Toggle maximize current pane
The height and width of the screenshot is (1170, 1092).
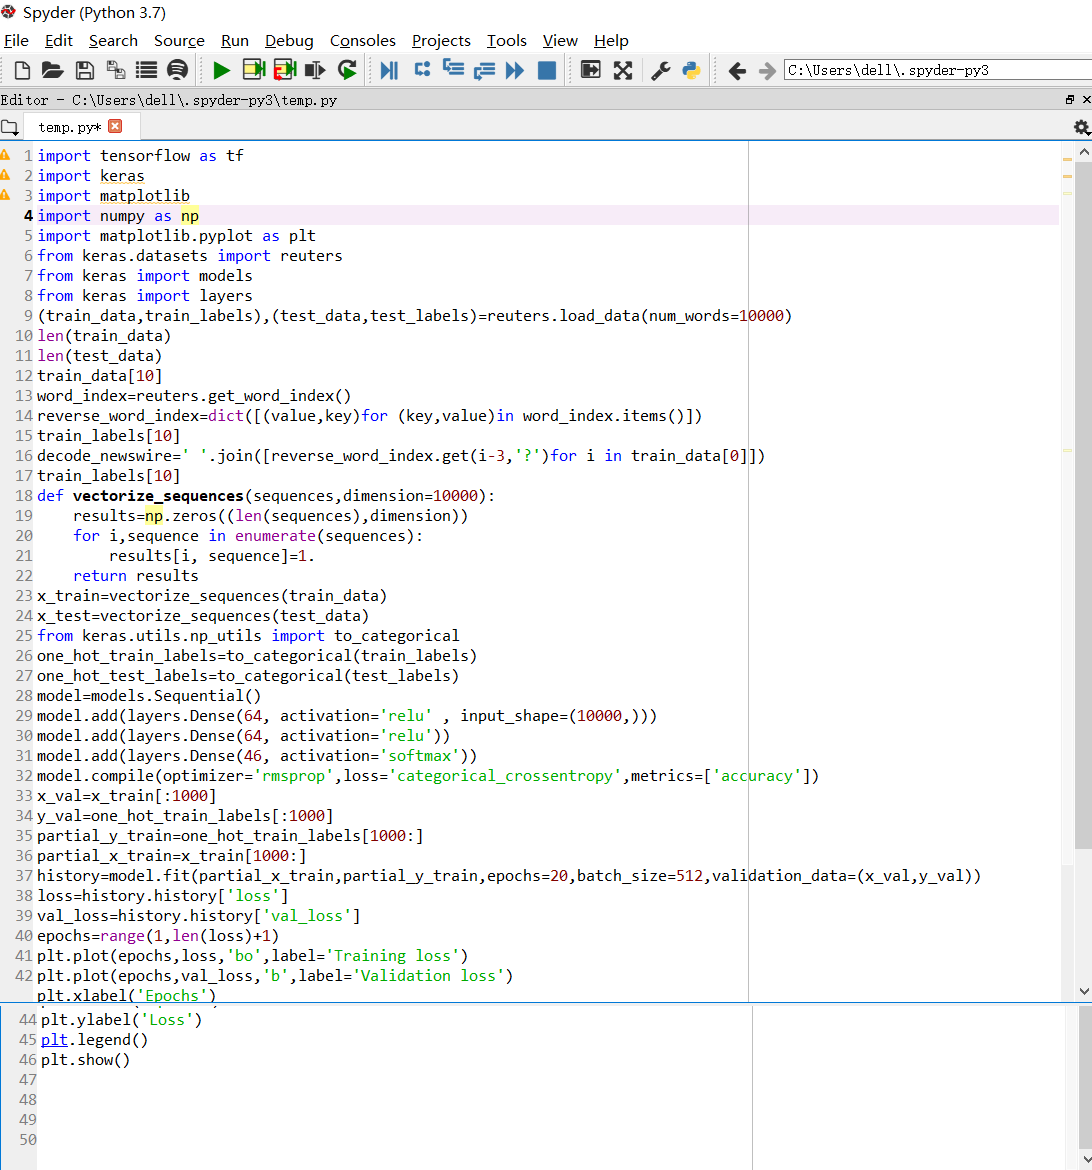[591, 70]
